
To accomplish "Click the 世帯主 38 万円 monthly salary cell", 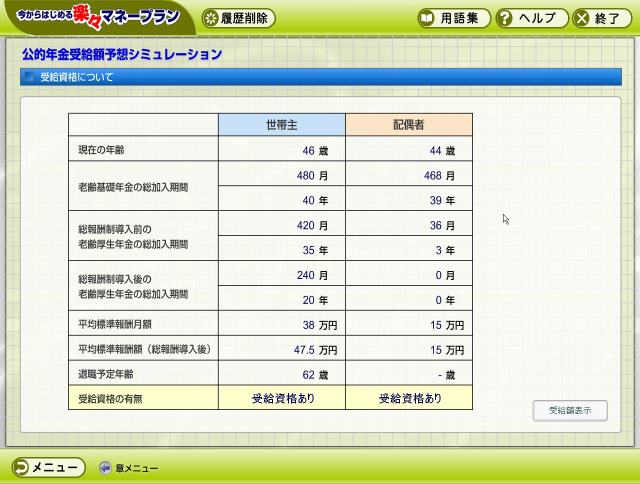I will (281, 325).
